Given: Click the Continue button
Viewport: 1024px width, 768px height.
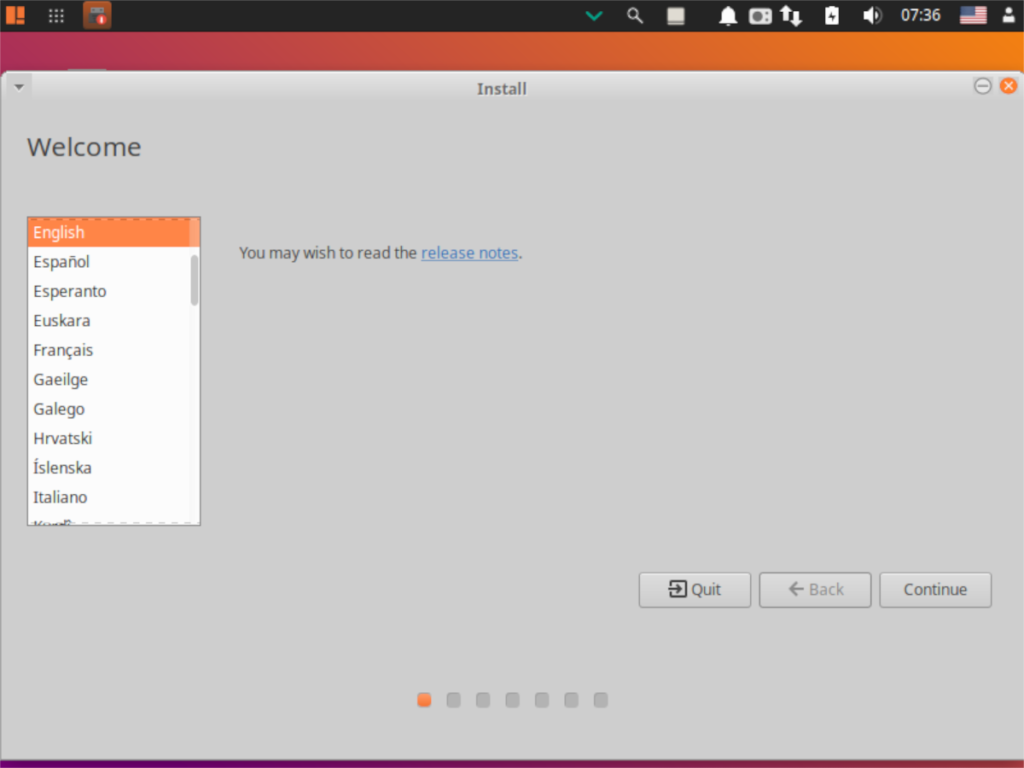Looking at the screenshot, I should click(934, 589).
